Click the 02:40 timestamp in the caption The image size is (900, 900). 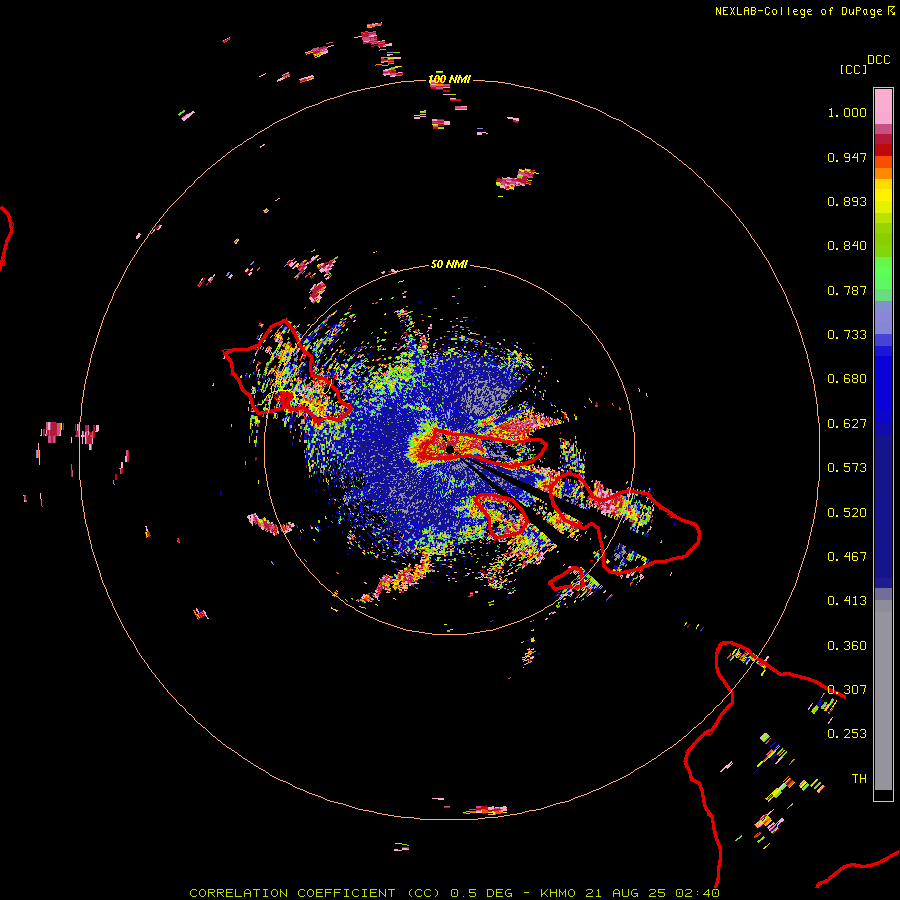(x=698, y=893)
